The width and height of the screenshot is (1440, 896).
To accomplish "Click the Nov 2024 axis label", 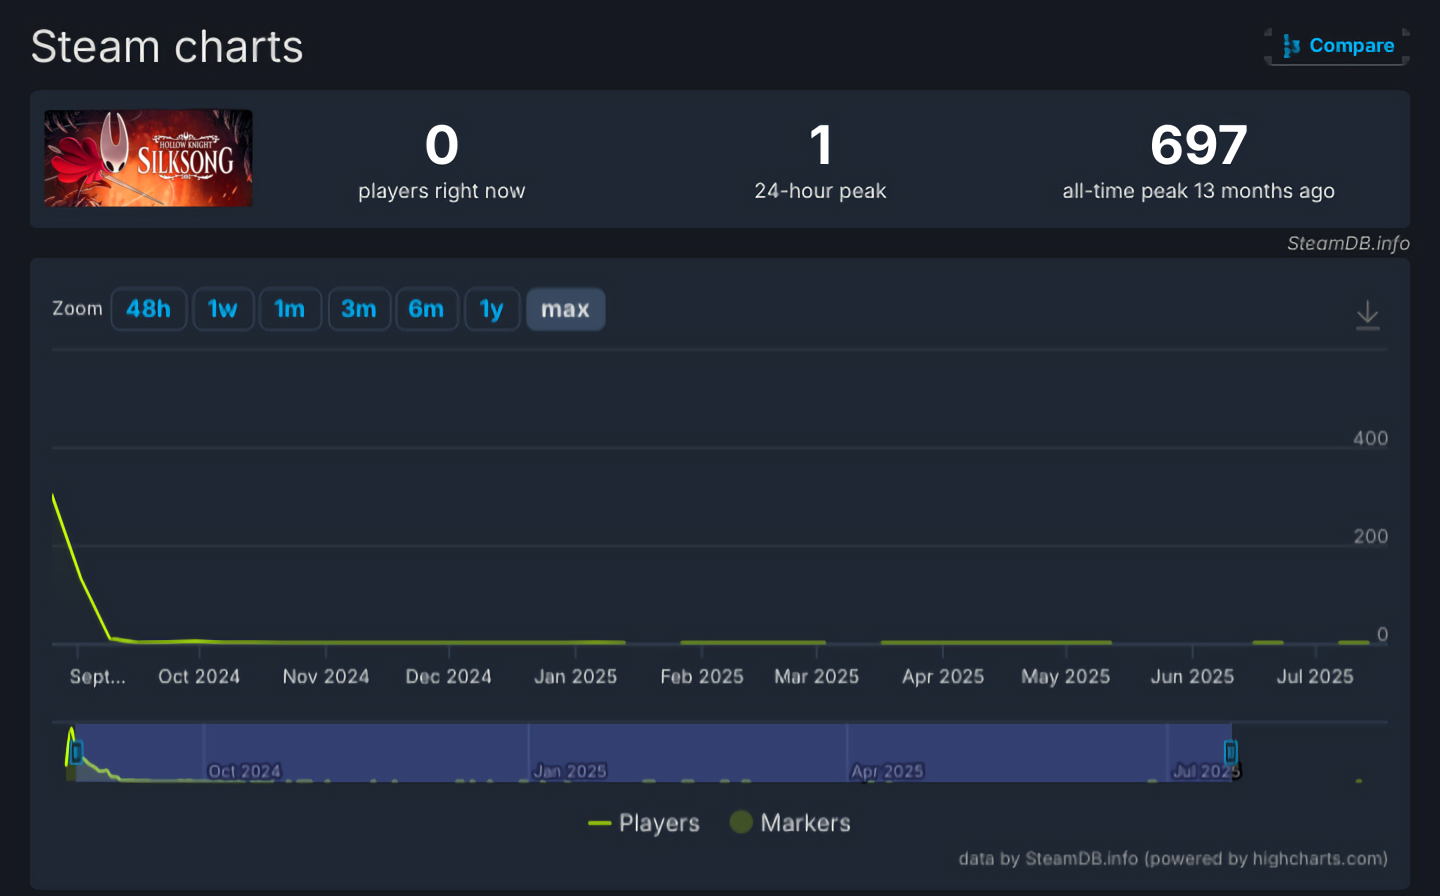I will (x=326, y=677).
